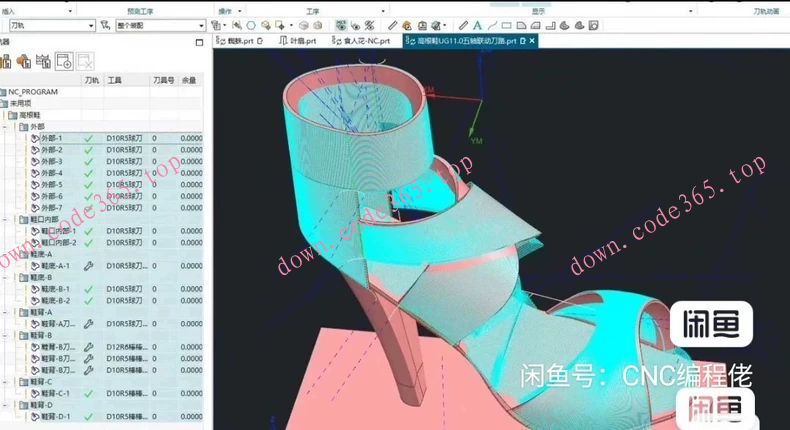
Task: Click the highlighted eye show-view icon
Action: coord(341,25)
